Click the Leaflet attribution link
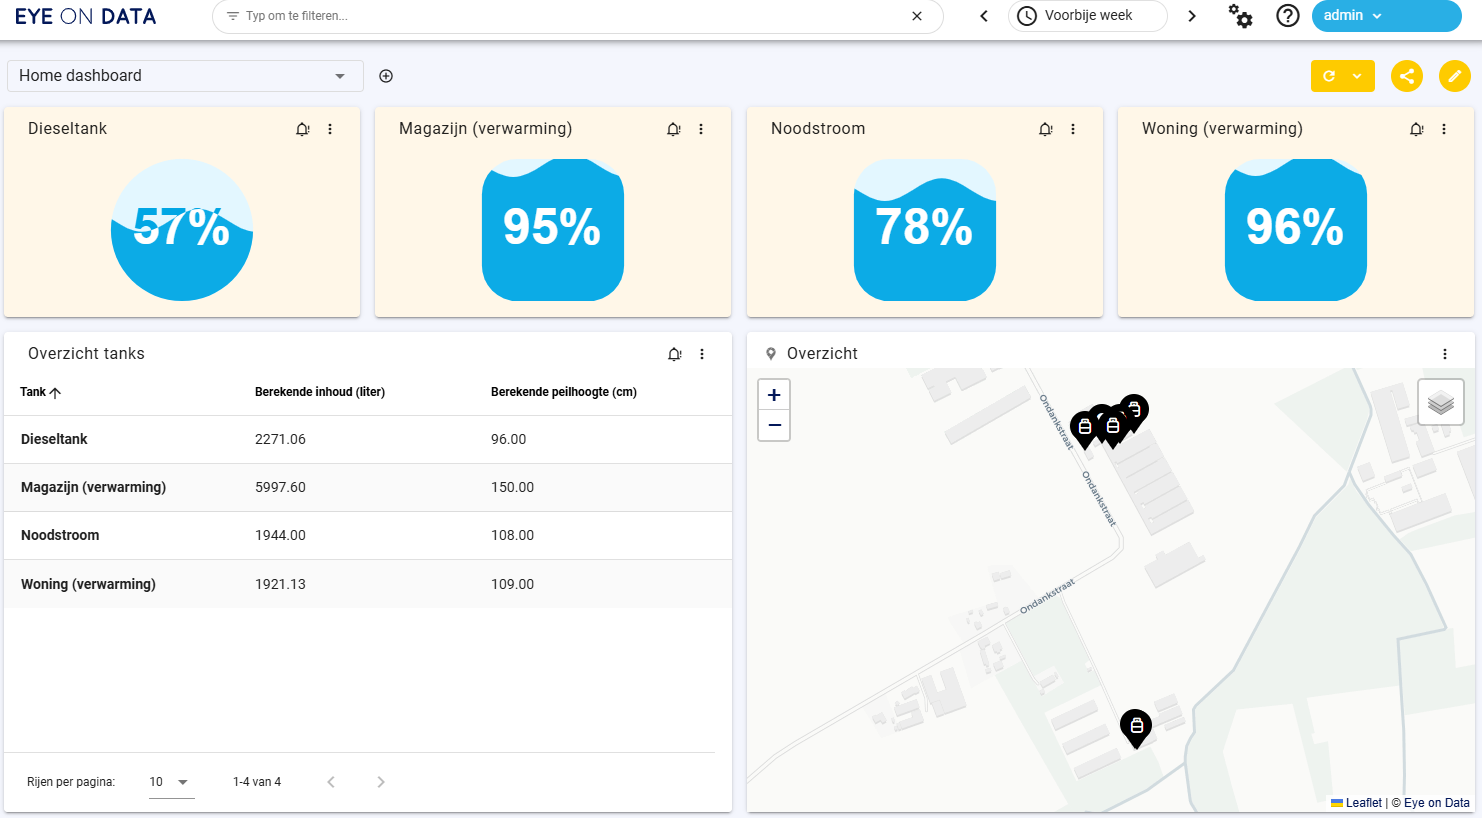This screenshot has width=1482, height=818. (x=1362, y=803)
